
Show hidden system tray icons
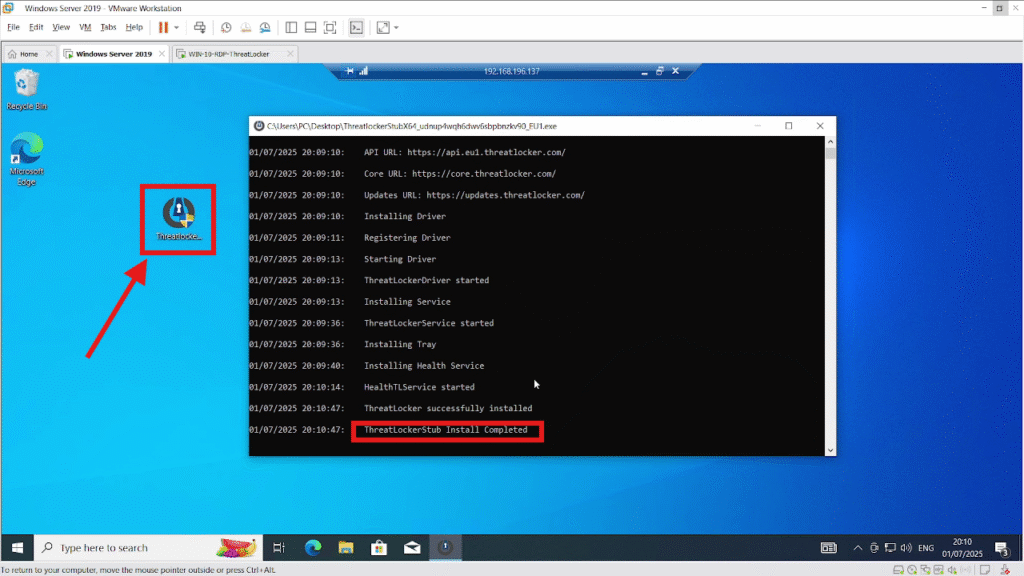tap(857, 548)
